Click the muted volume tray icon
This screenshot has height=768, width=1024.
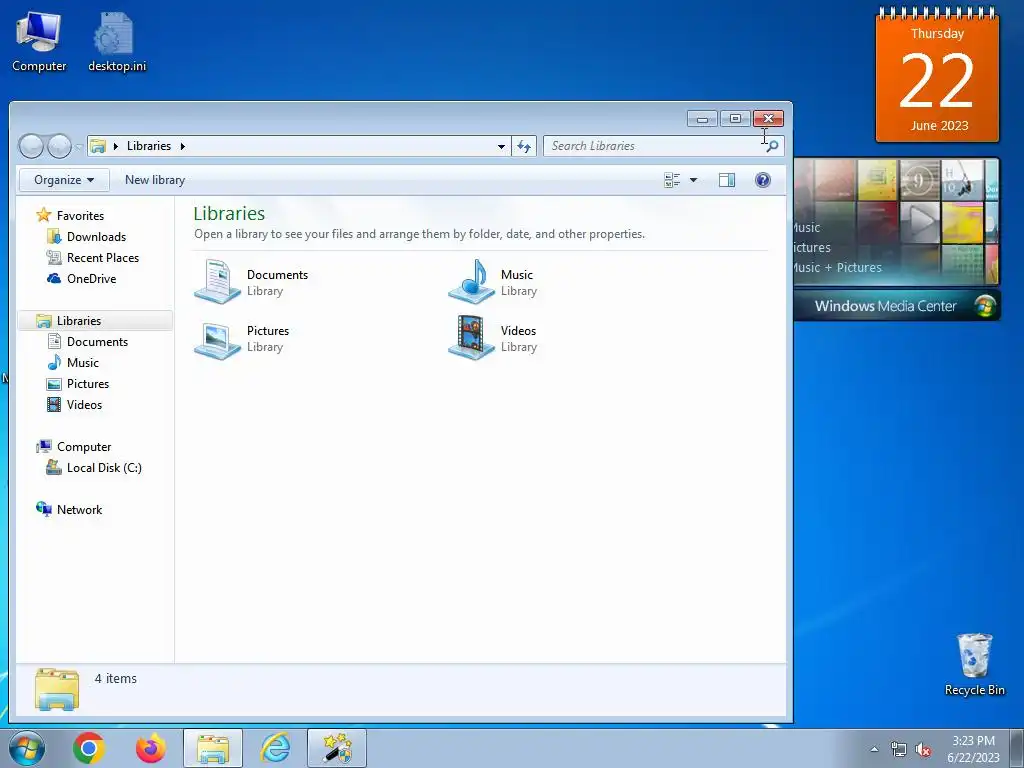pos(923,750)
